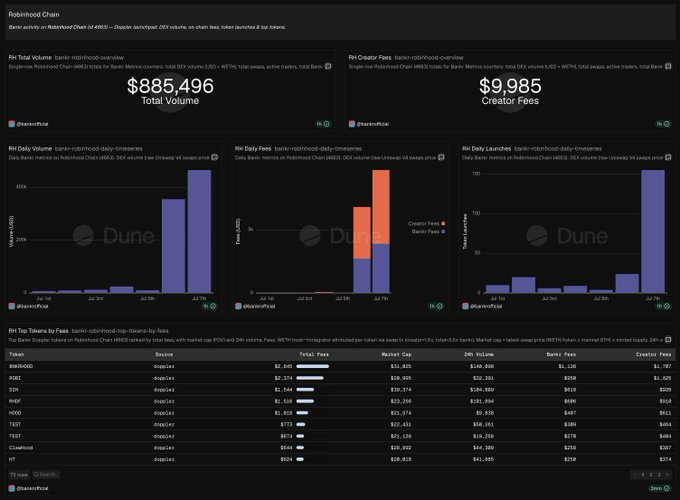
Task: Click the bankrofficial avatar under RH Daily Fees chart
Action: coord(238,306)
